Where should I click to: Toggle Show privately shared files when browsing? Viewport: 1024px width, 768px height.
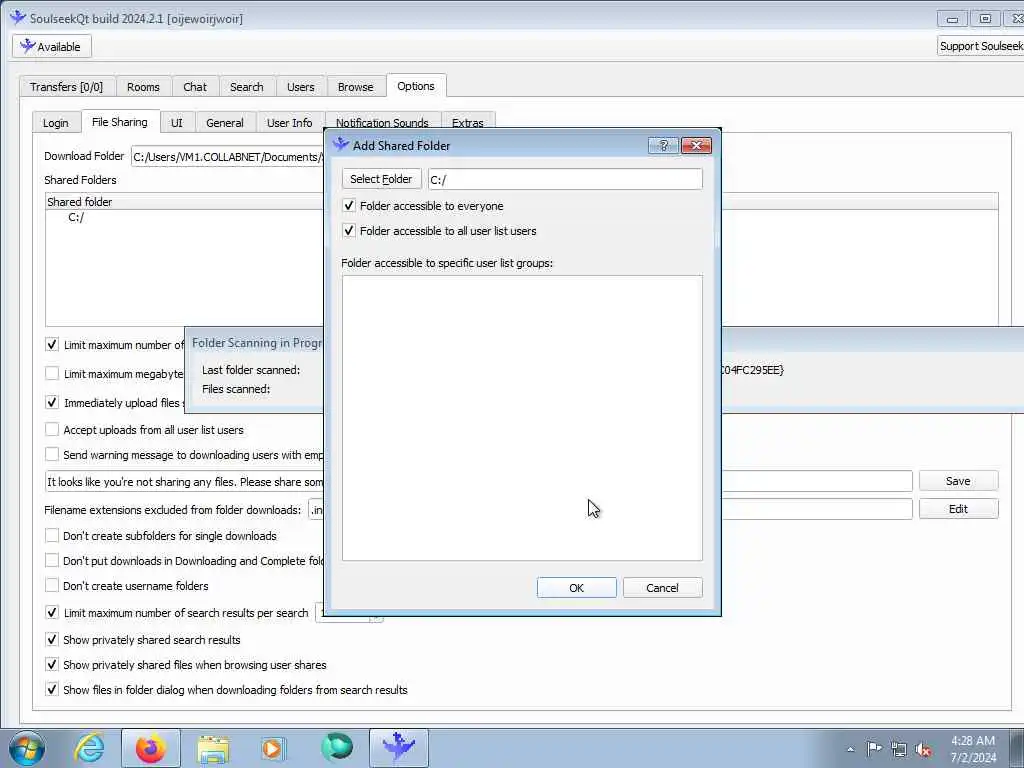tap(52, 664)
